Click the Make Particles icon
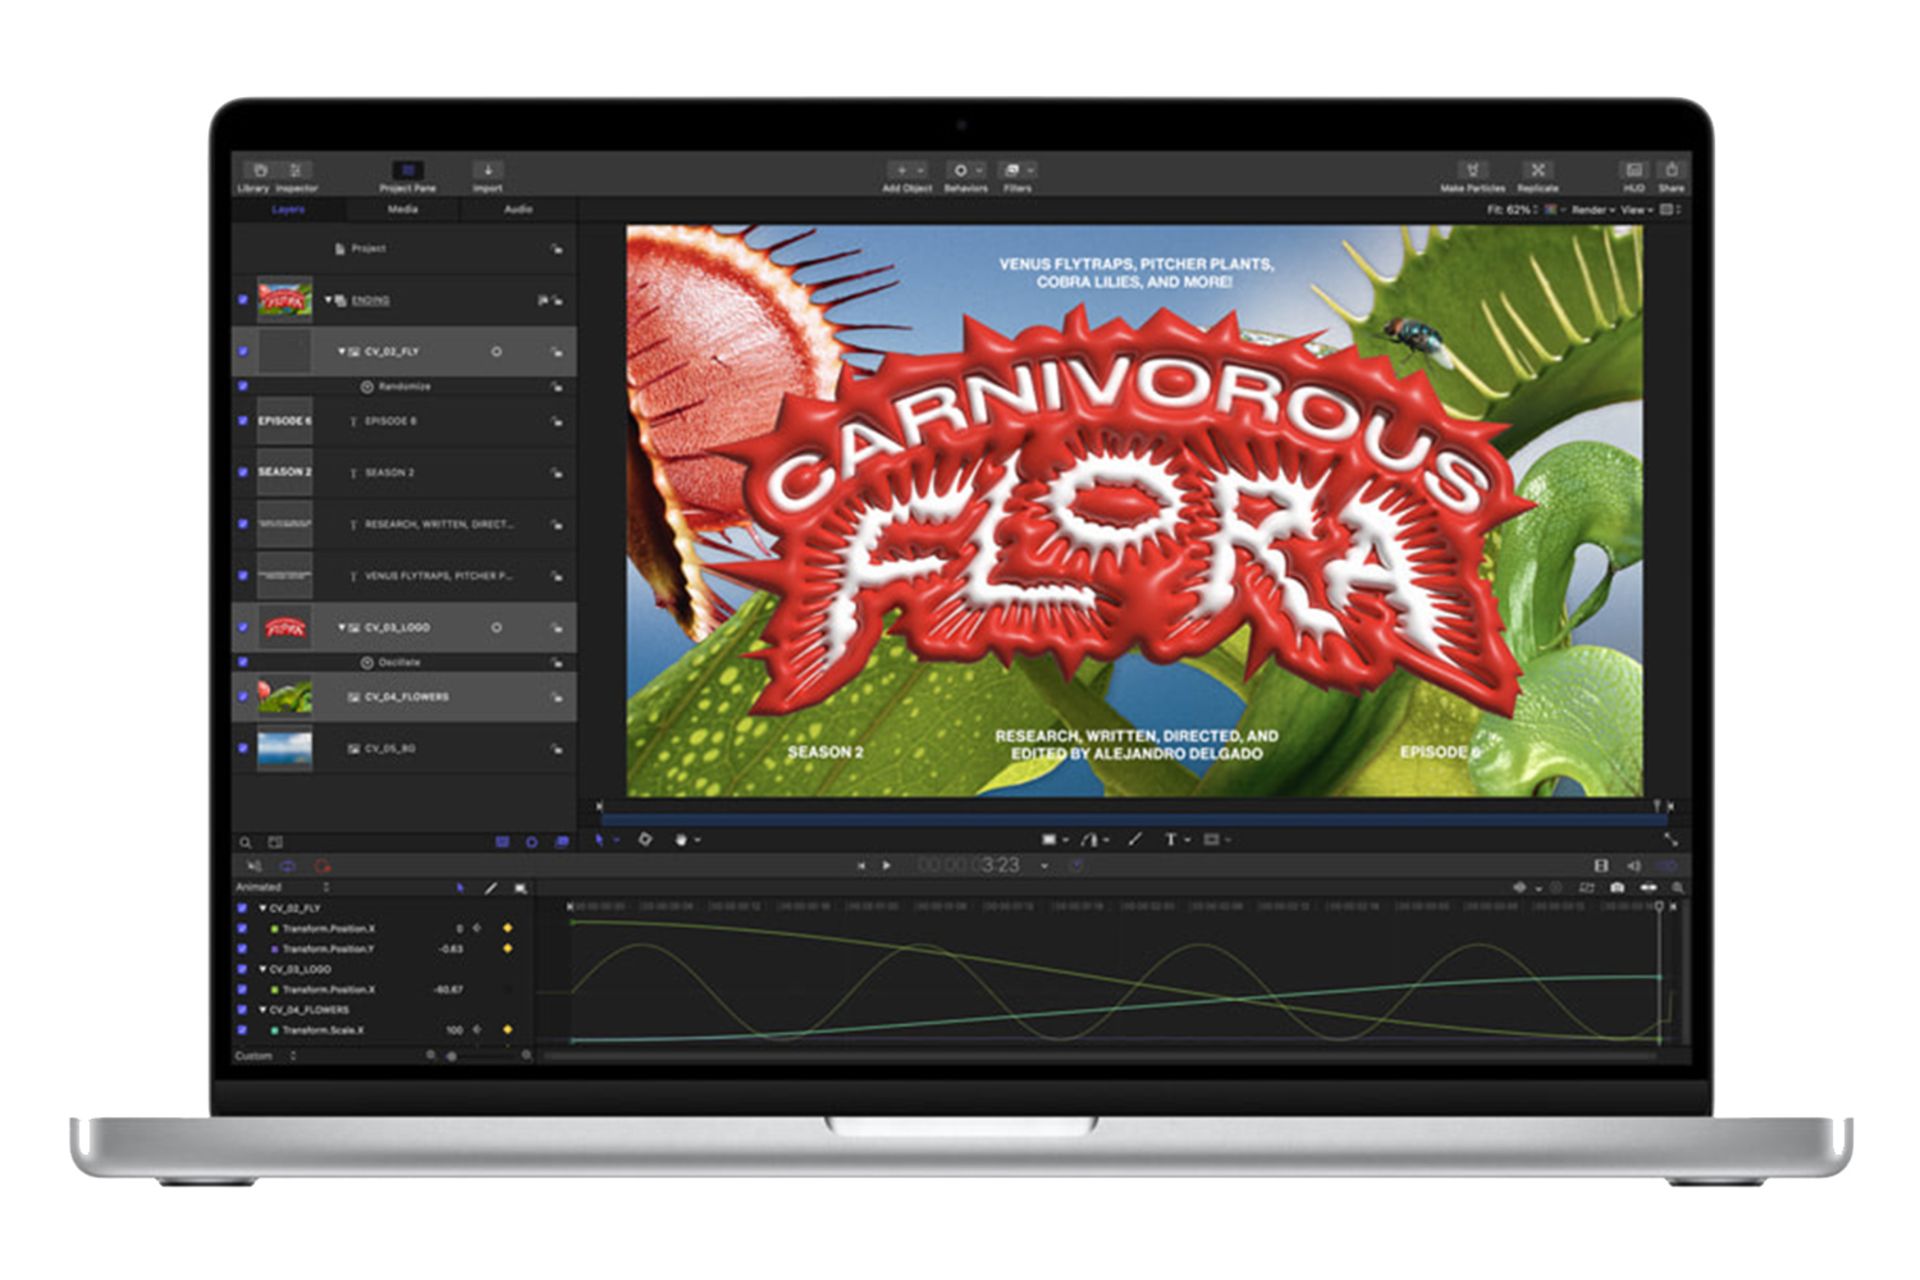Screen dimensions: 1920x1280 [x=1472, y=171]
